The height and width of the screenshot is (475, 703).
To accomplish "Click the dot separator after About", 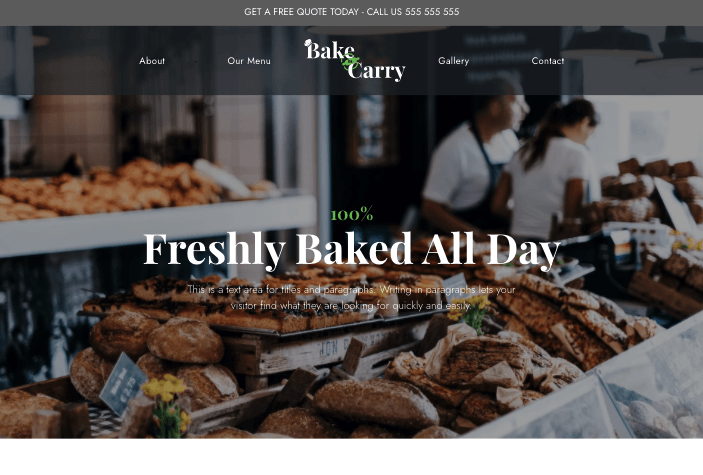I will click(x=196, y=61).
